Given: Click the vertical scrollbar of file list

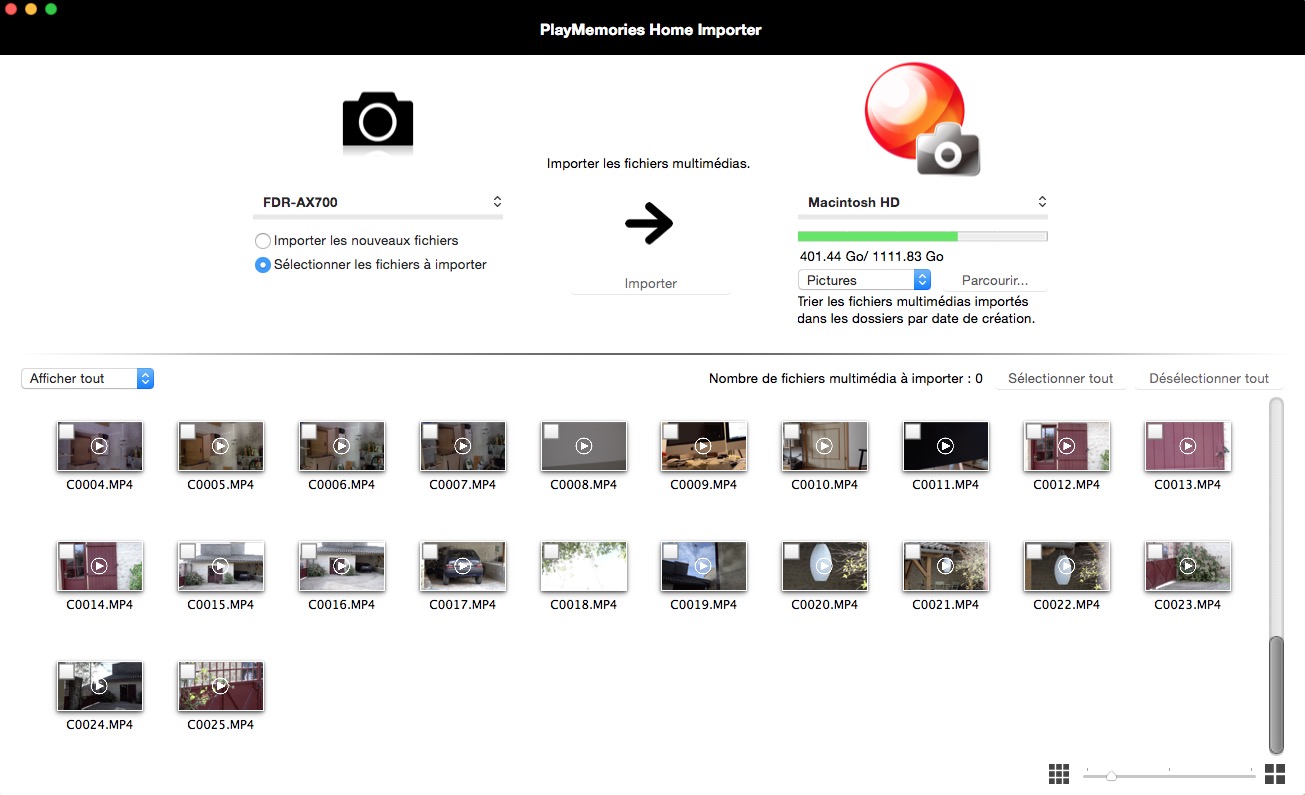Looking at the screenshot, I should pos(1275,692).
